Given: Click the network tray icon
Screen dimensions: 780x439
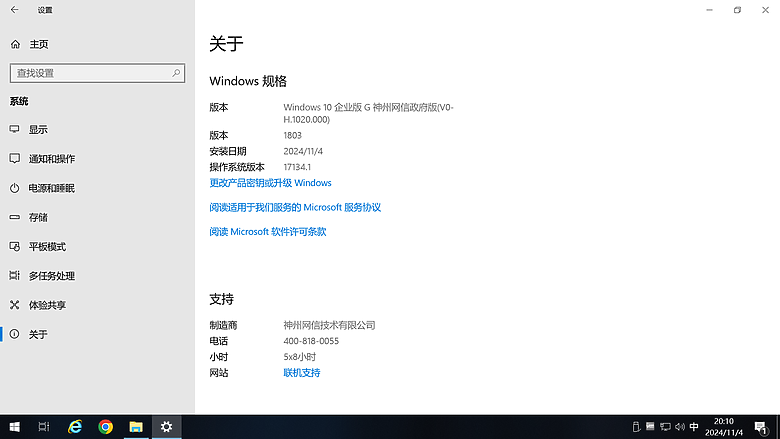Looking at the screenshot, I should point(665,427).
